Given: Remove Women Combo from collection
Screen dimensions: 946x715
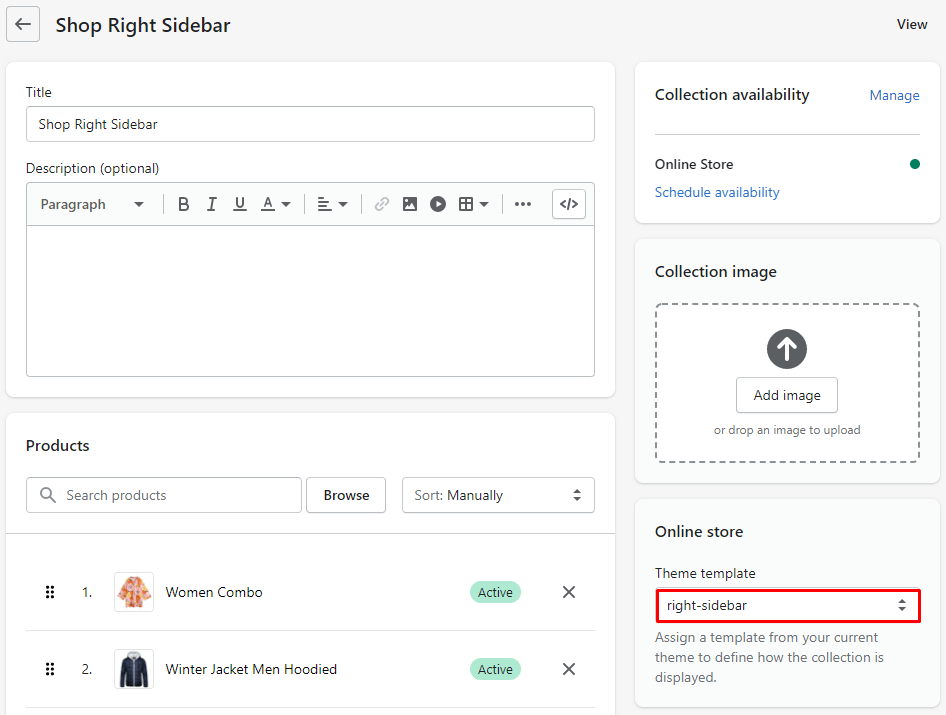Looking at the screenshot, I should click(x=569, y=592).
